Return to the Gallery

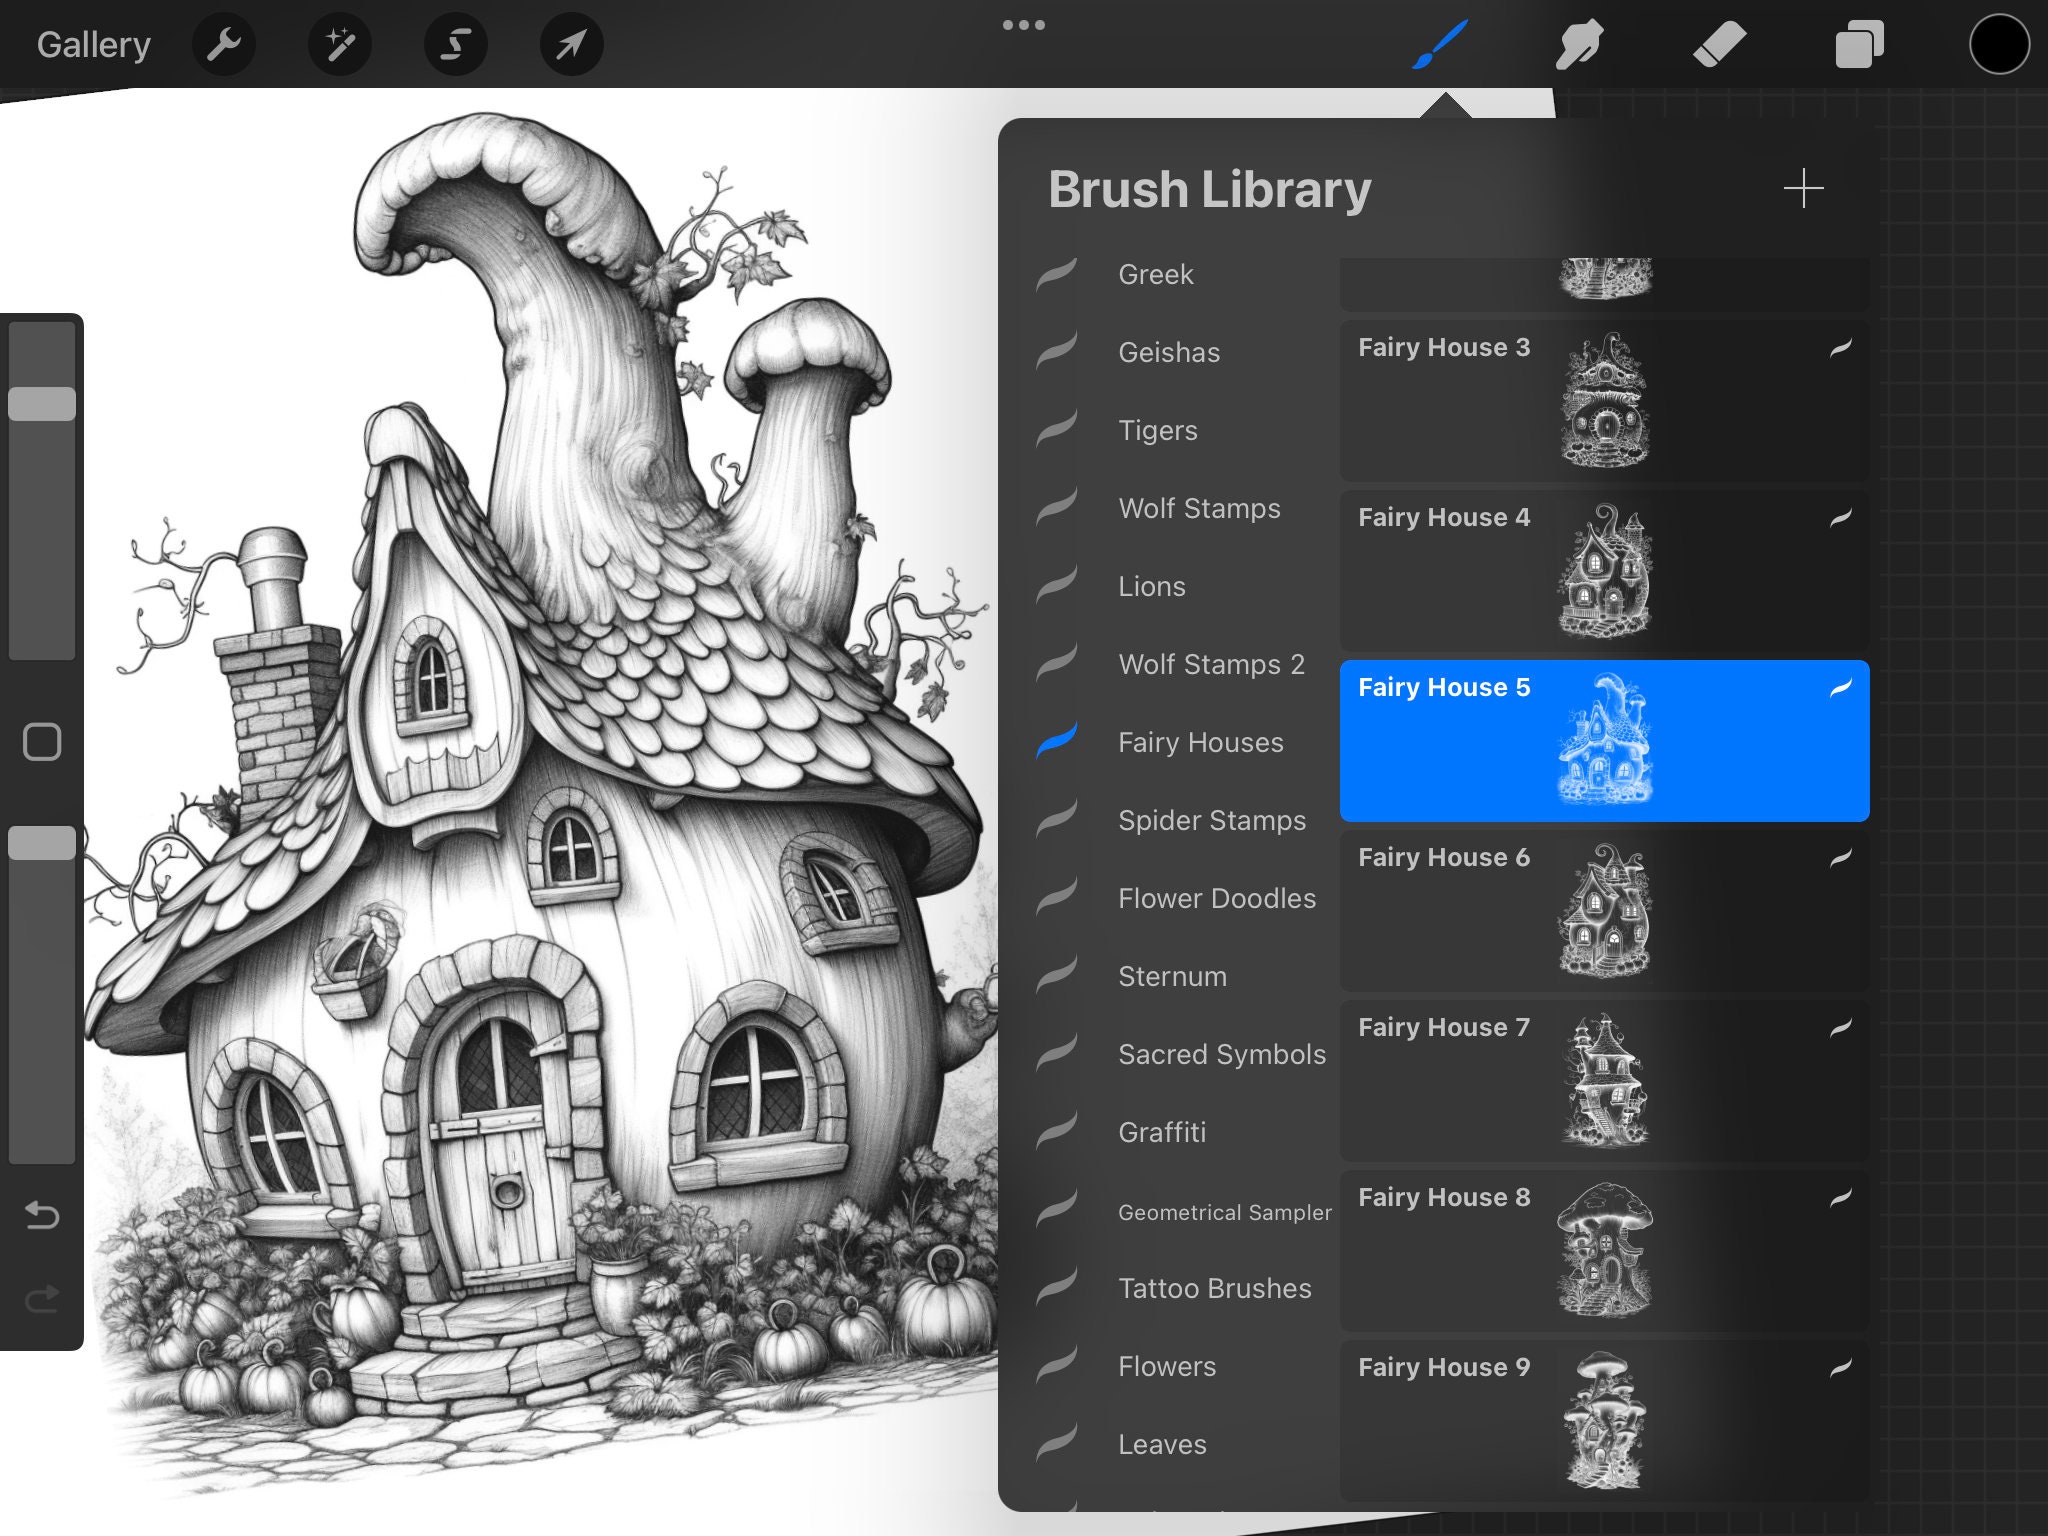pyautogui.click(x=94, y=44)
